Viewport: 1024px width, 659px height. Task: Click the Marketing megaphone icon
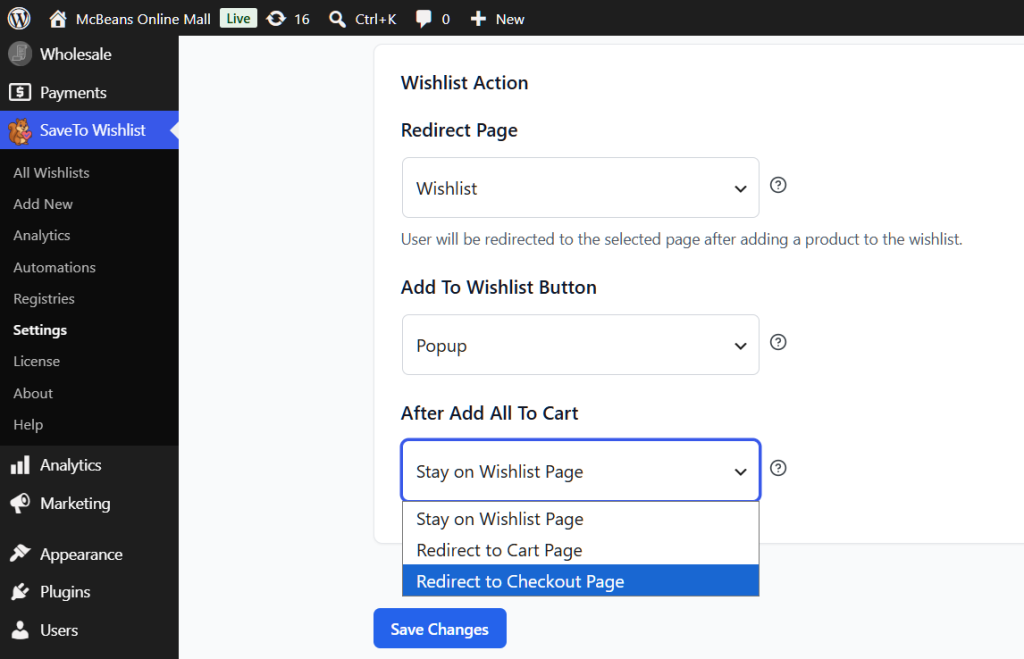(x=20, y=504)
